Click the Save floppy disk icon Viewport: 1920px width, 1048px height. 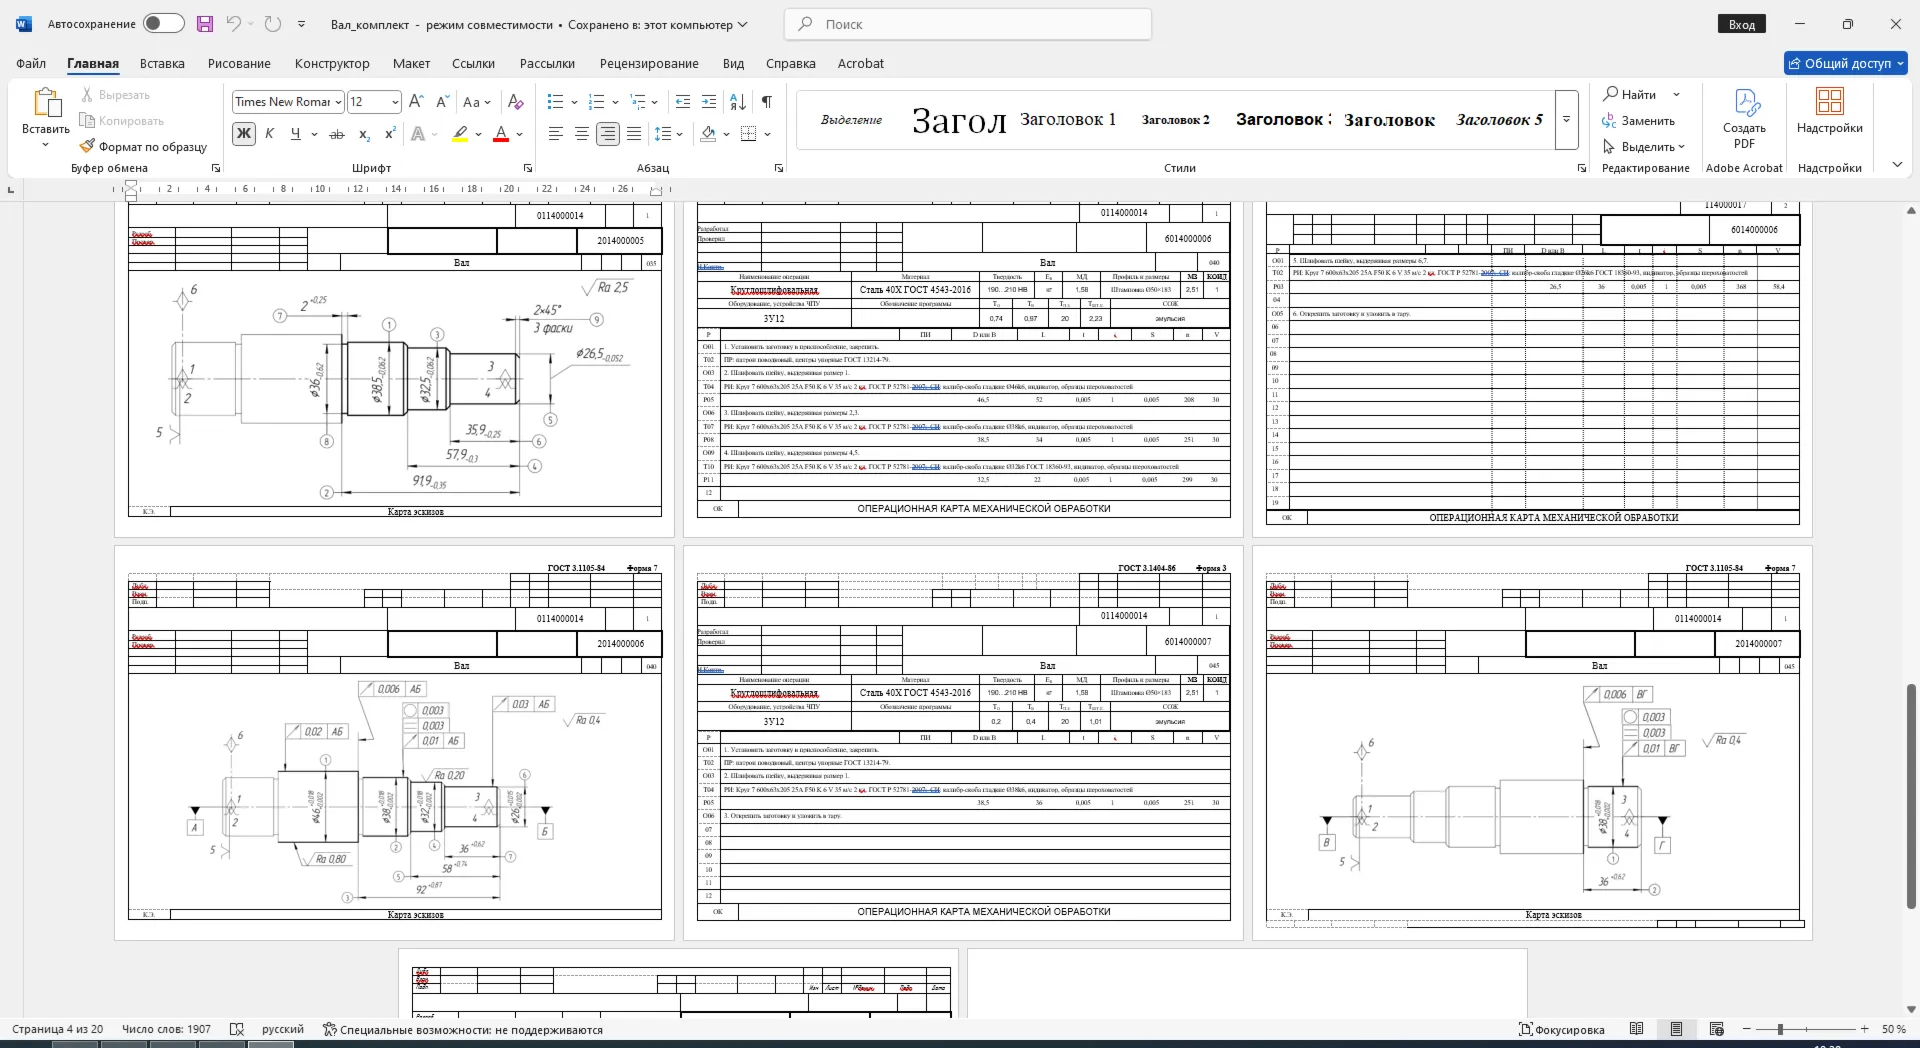(x=205, y=24)
